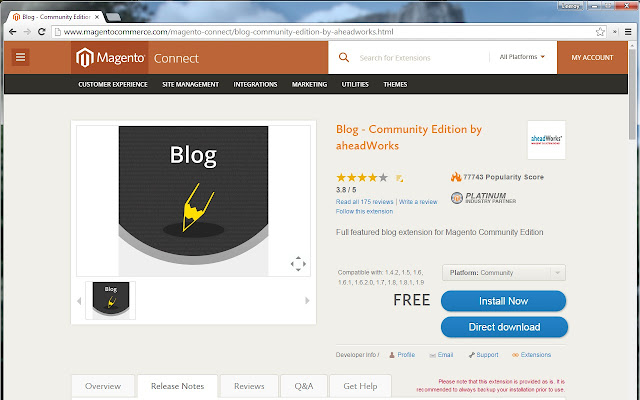
Task: Click the small note icon beside stars
Action: [400, 178]
